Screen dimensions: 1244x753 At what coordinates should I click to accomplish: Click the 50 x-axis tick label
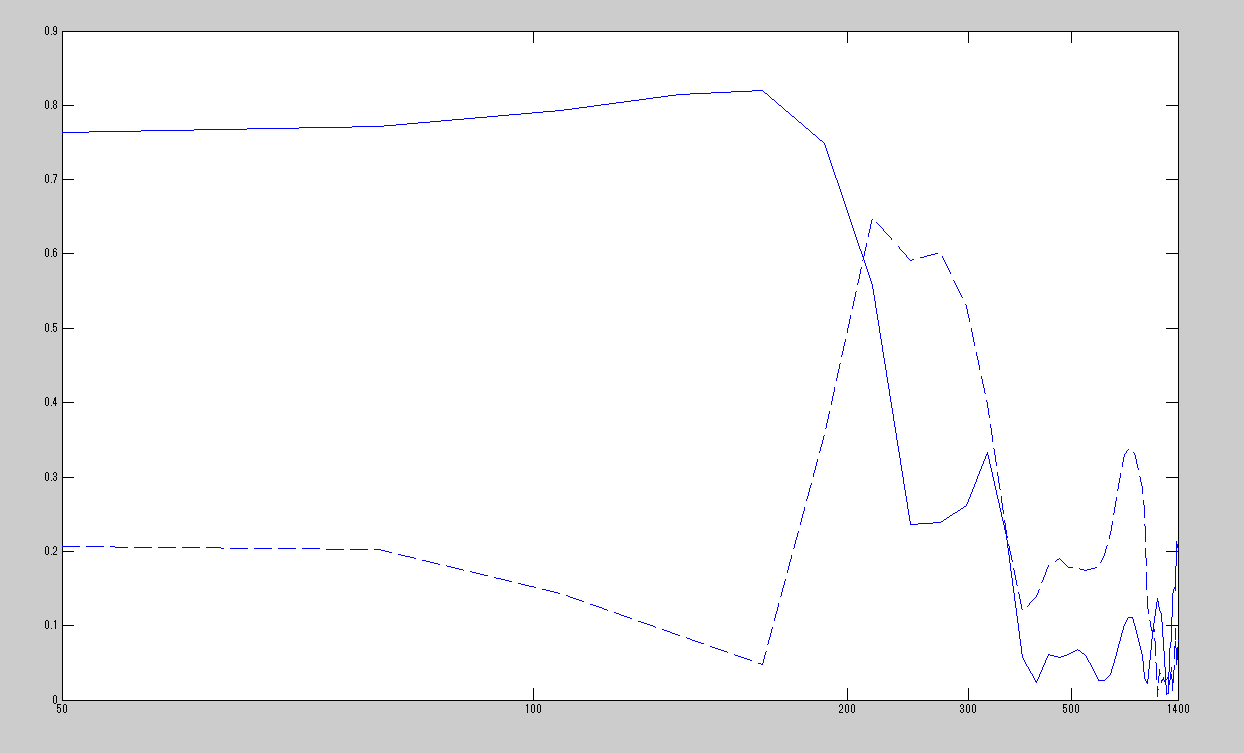[62, 709]
